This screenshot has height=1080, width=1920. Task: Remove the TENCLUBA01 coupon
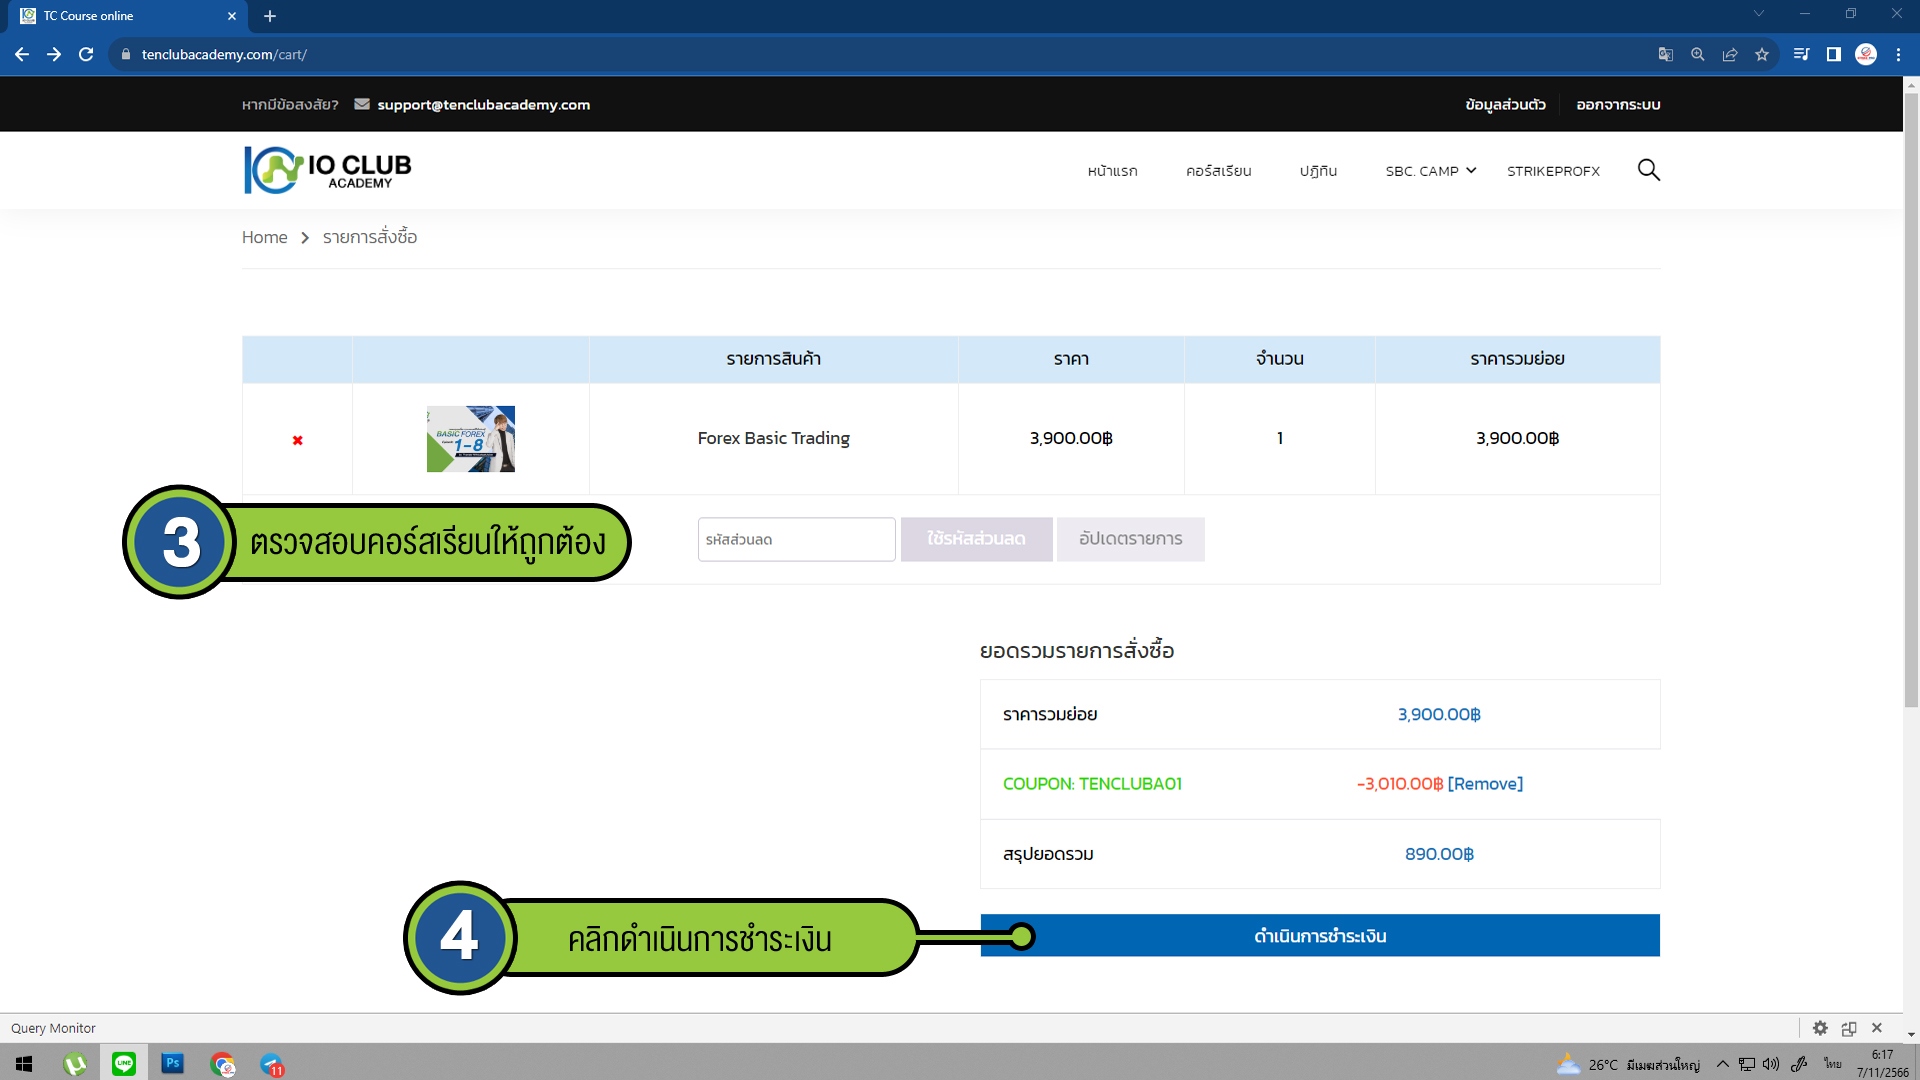[1485, 784]
